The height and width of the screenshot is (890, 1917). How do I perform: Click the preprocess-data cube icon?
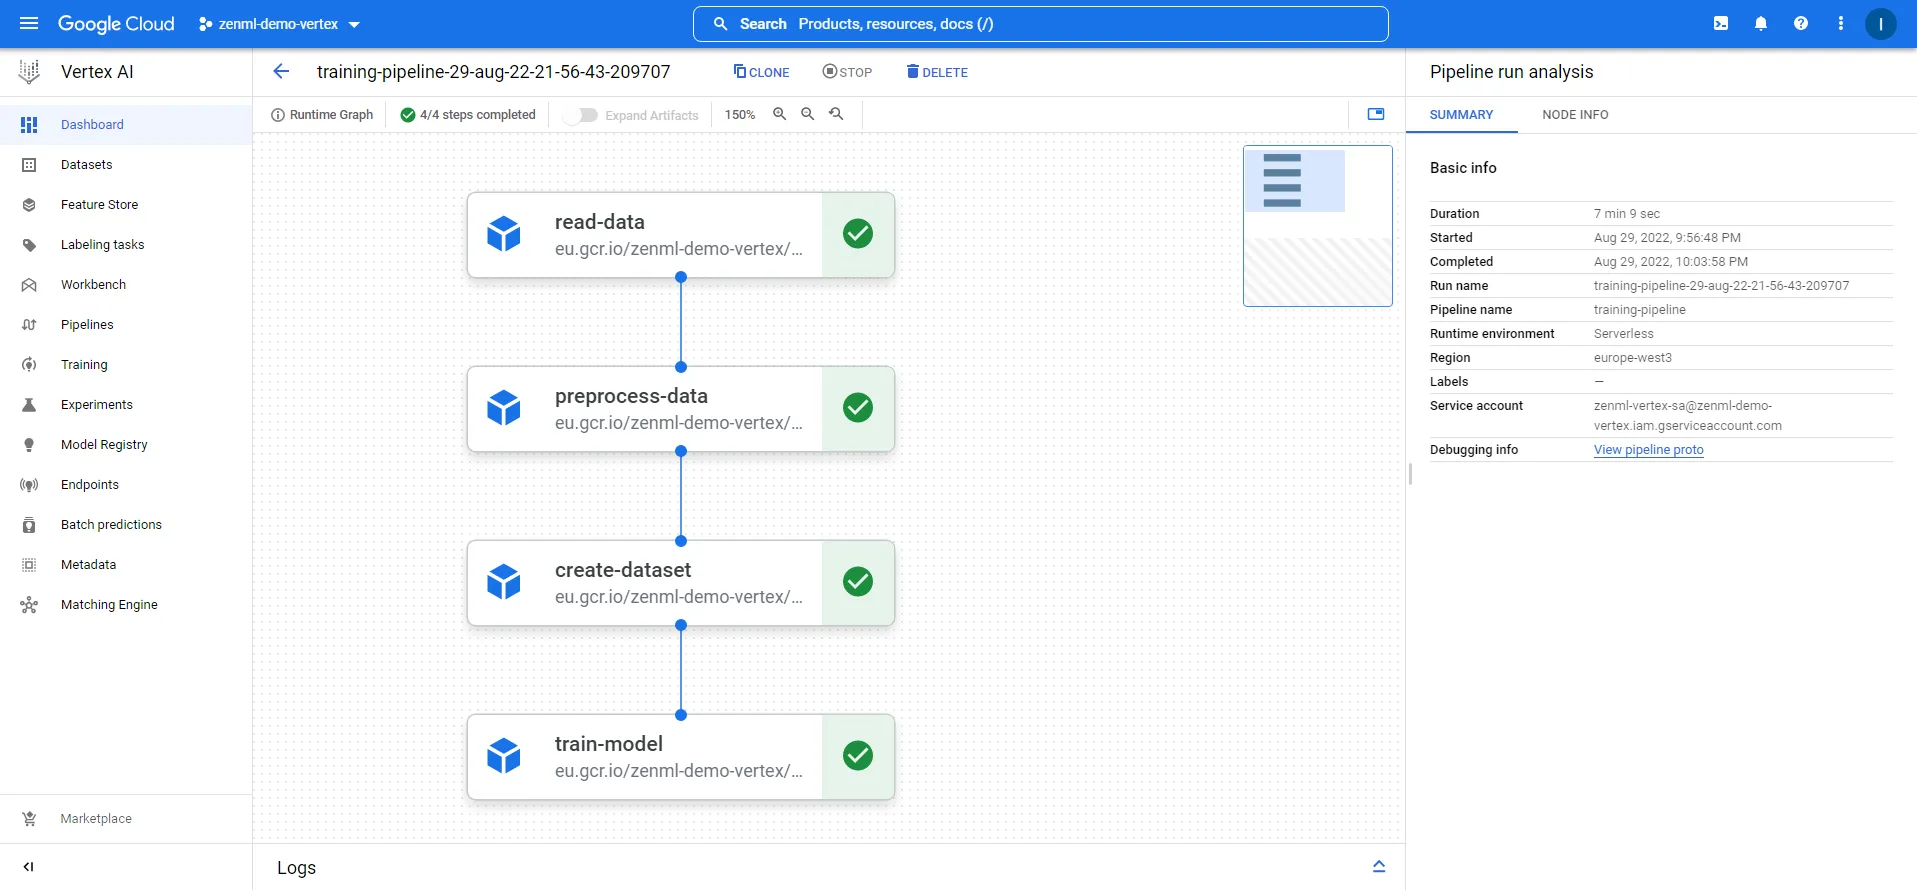point(504,408)
